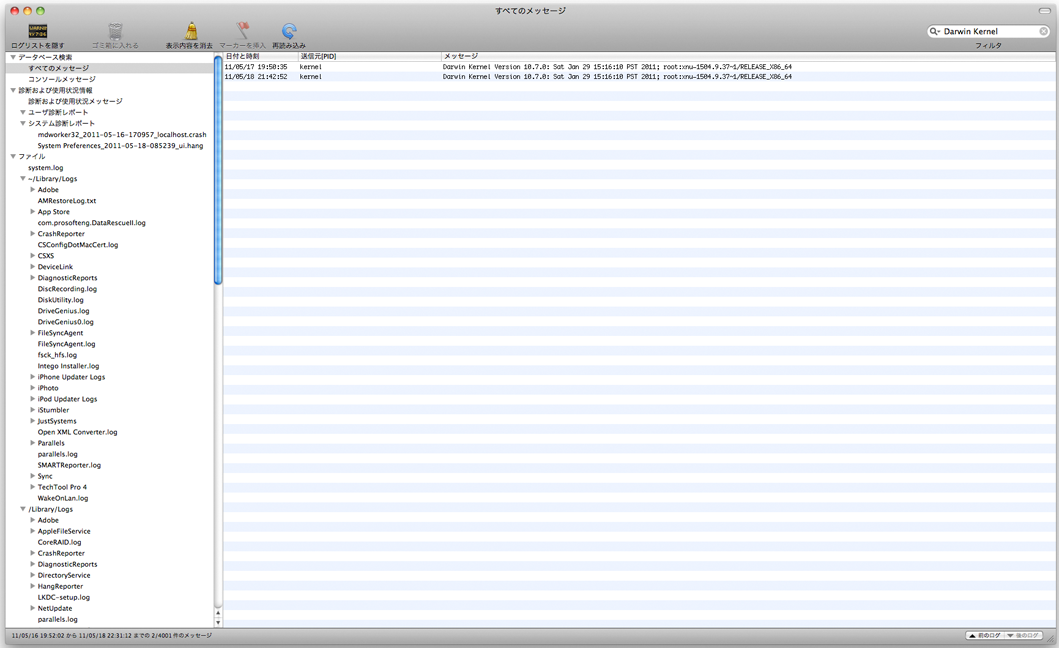Open the search magnifier dropdown menu

[935, 31]
